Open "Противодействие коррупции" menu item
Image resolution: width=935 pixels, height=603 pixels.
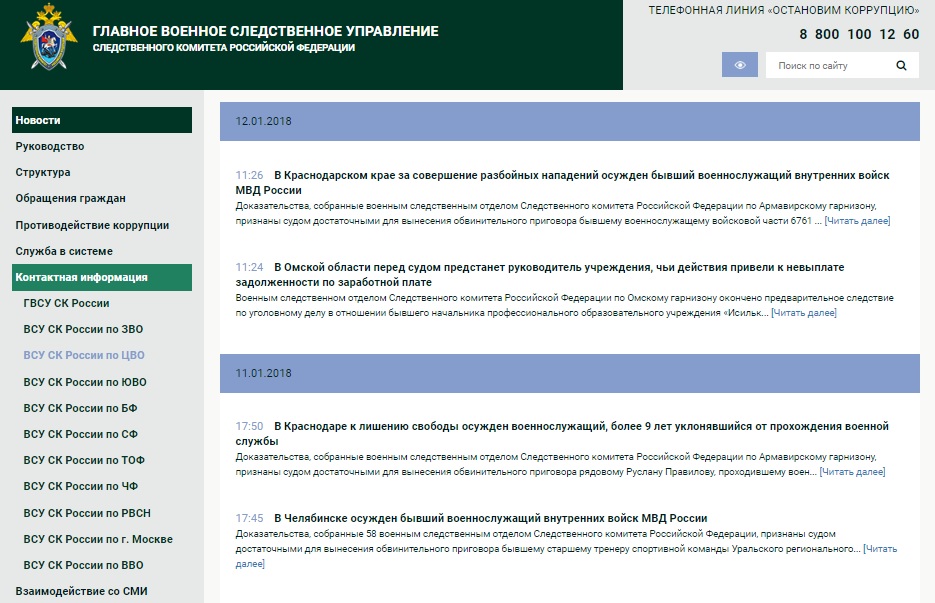[92, 225]
